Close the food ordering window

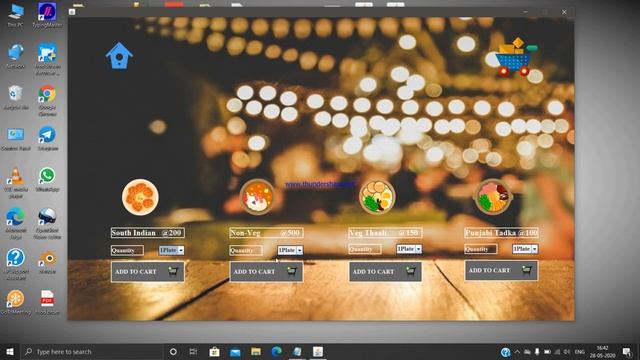click(x=564, y=12)
